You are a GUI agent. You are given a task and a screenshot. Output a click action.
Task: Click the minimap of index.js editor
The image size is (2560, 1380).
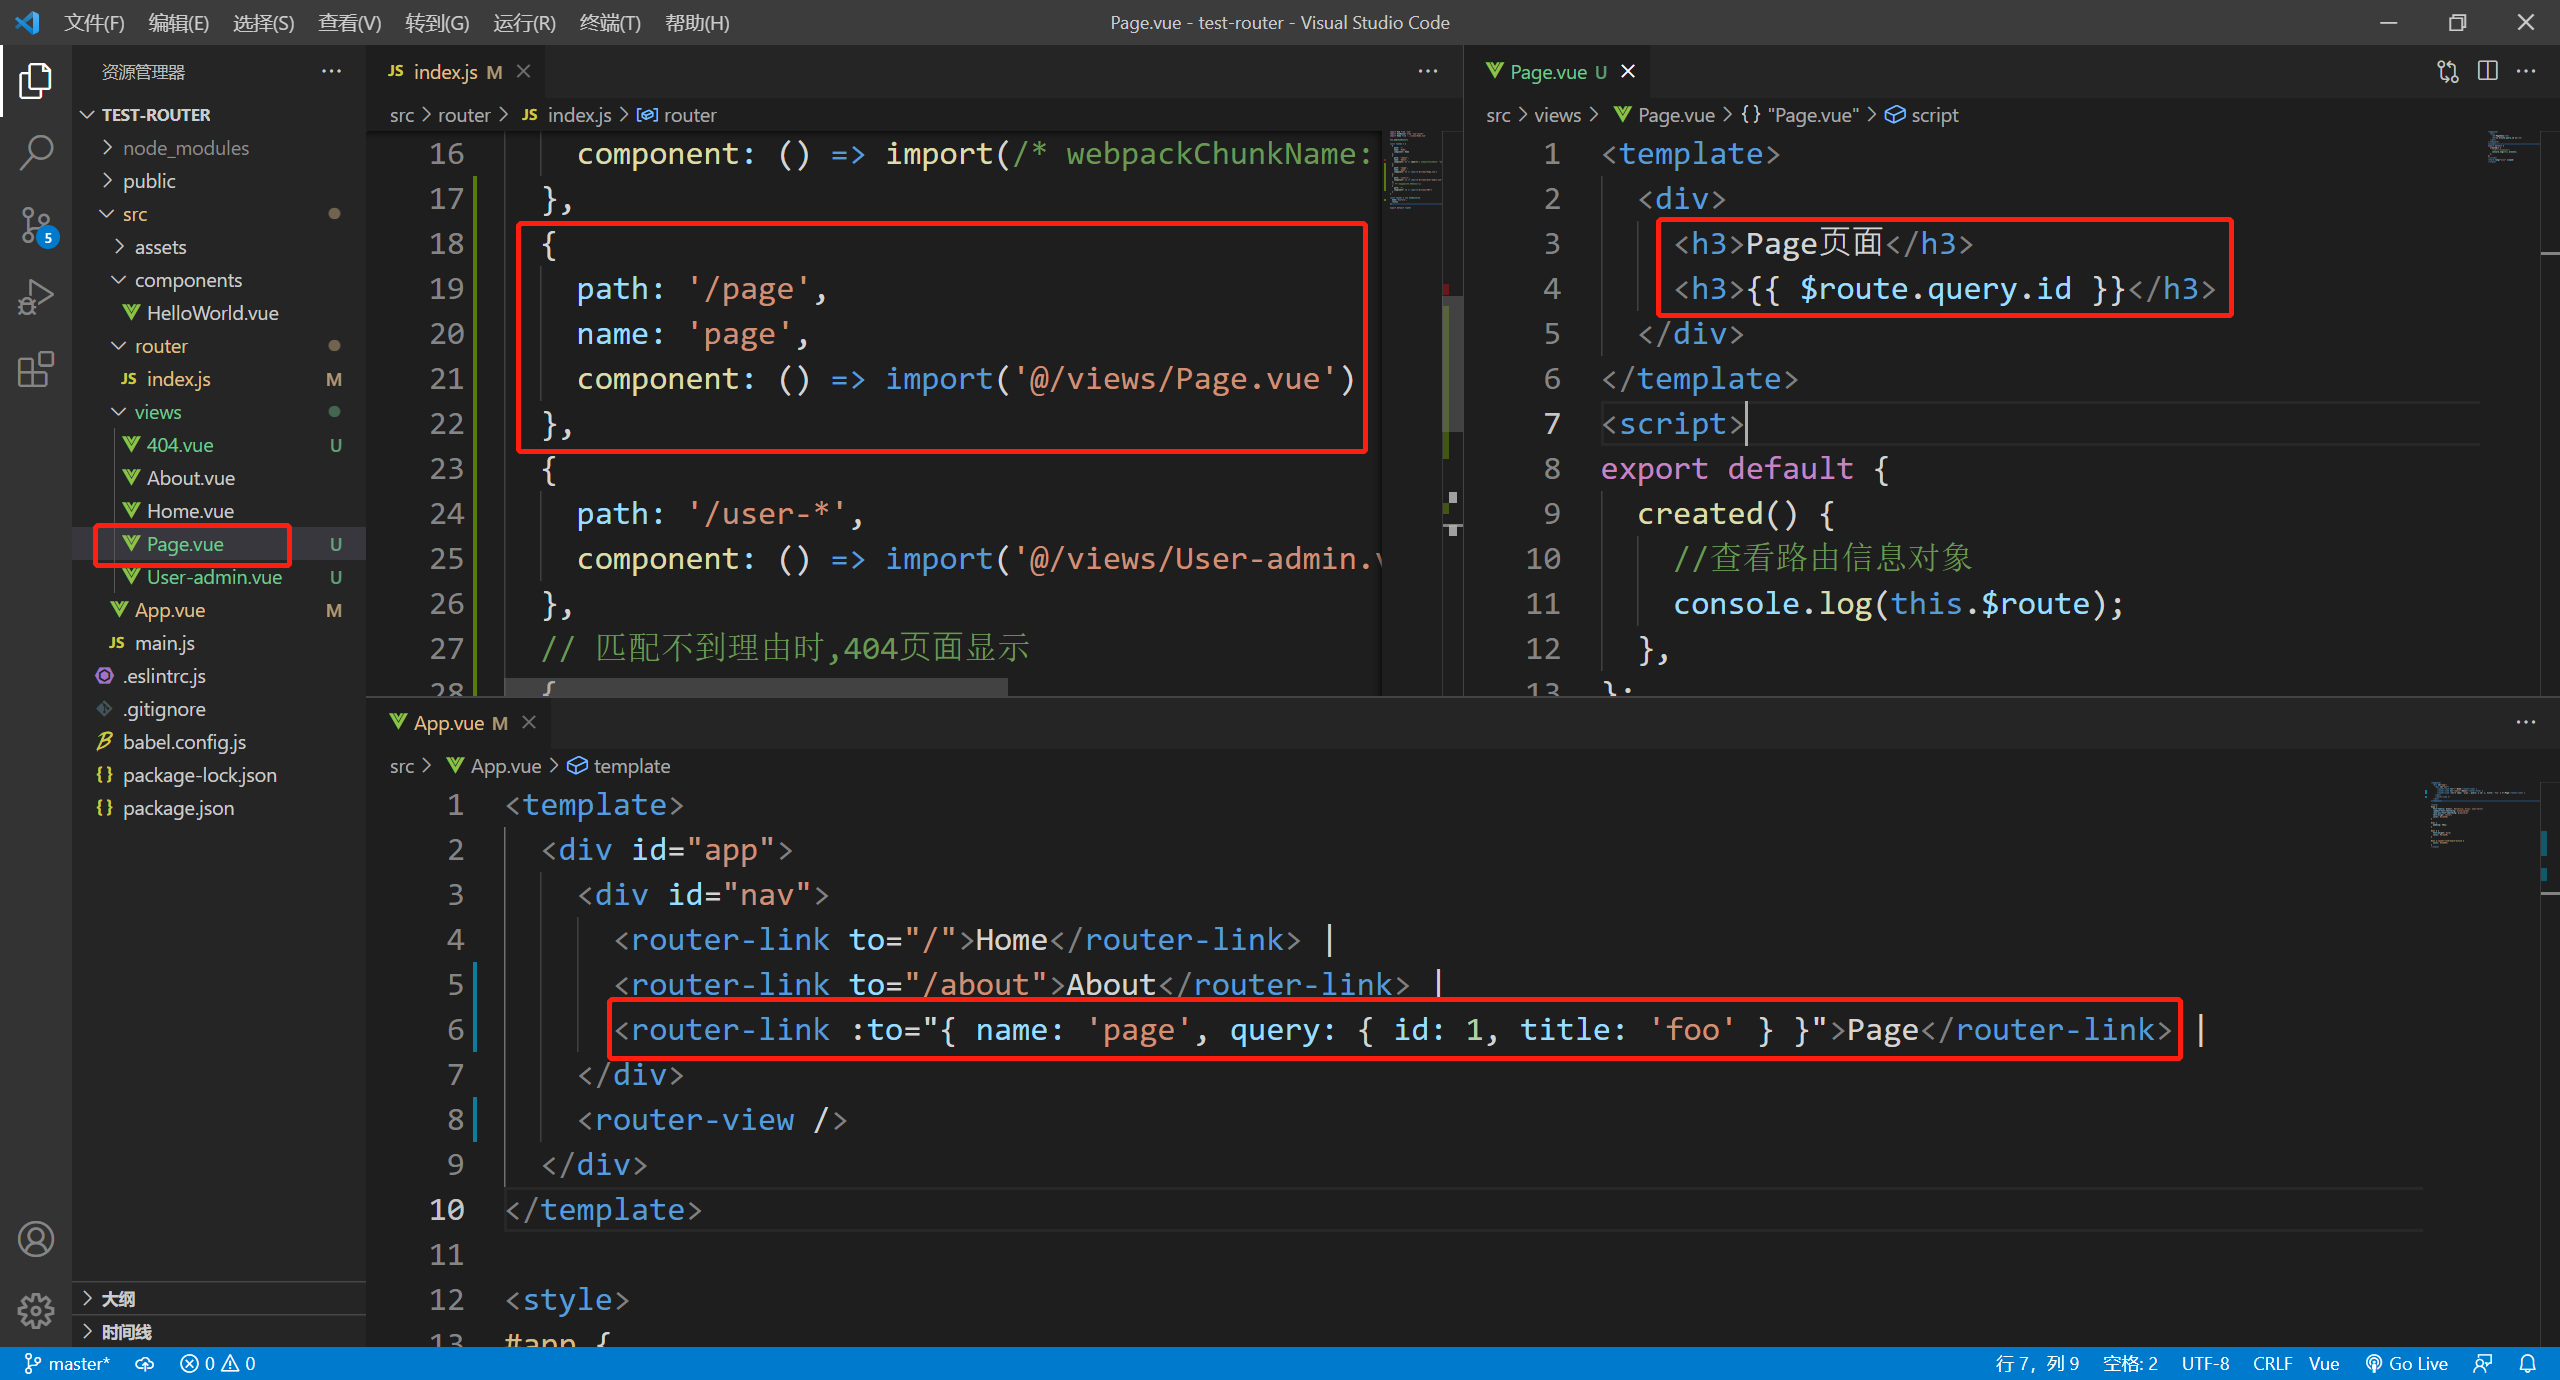pos(1413,170)
